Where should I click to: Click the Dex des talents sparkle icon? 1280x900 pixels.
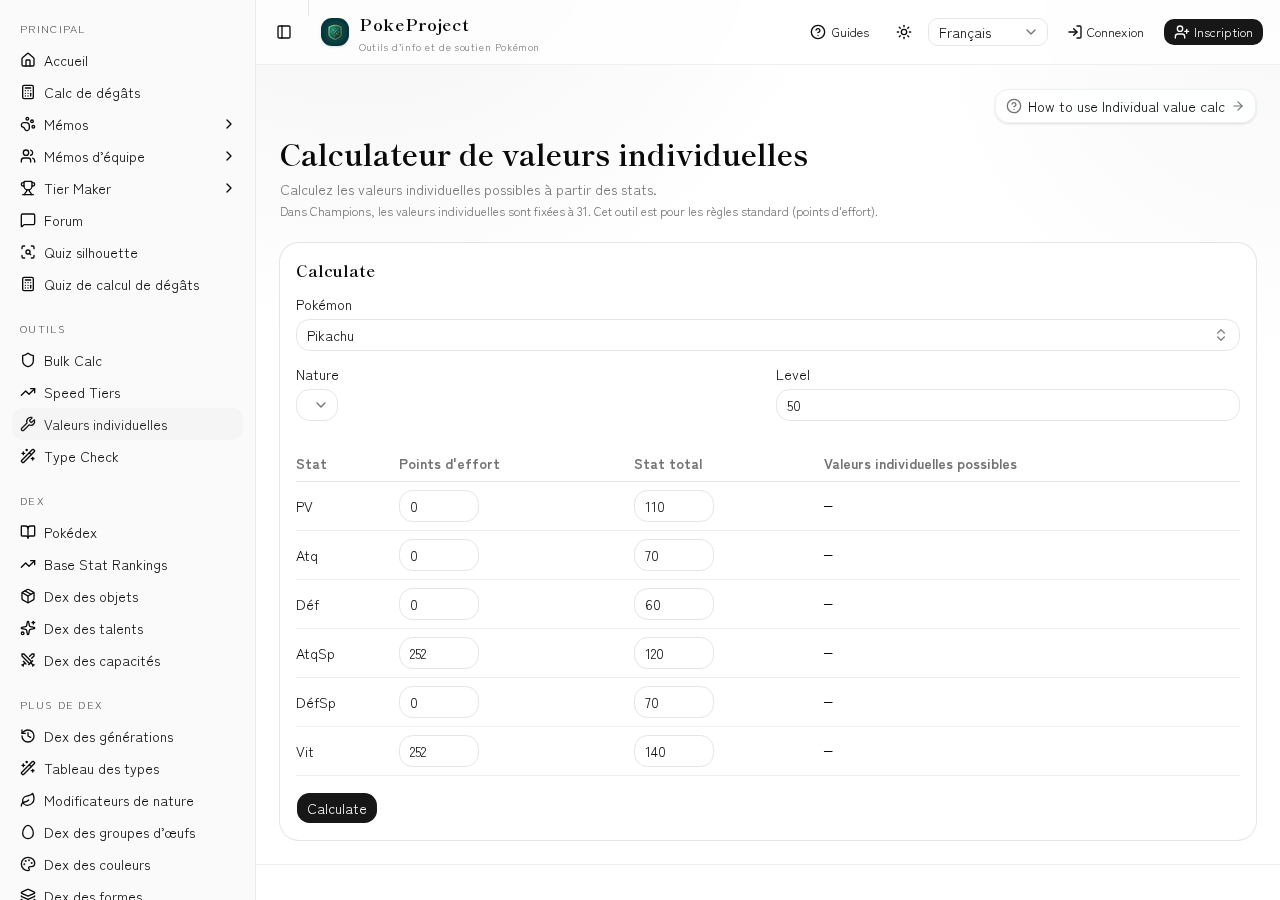28,629
